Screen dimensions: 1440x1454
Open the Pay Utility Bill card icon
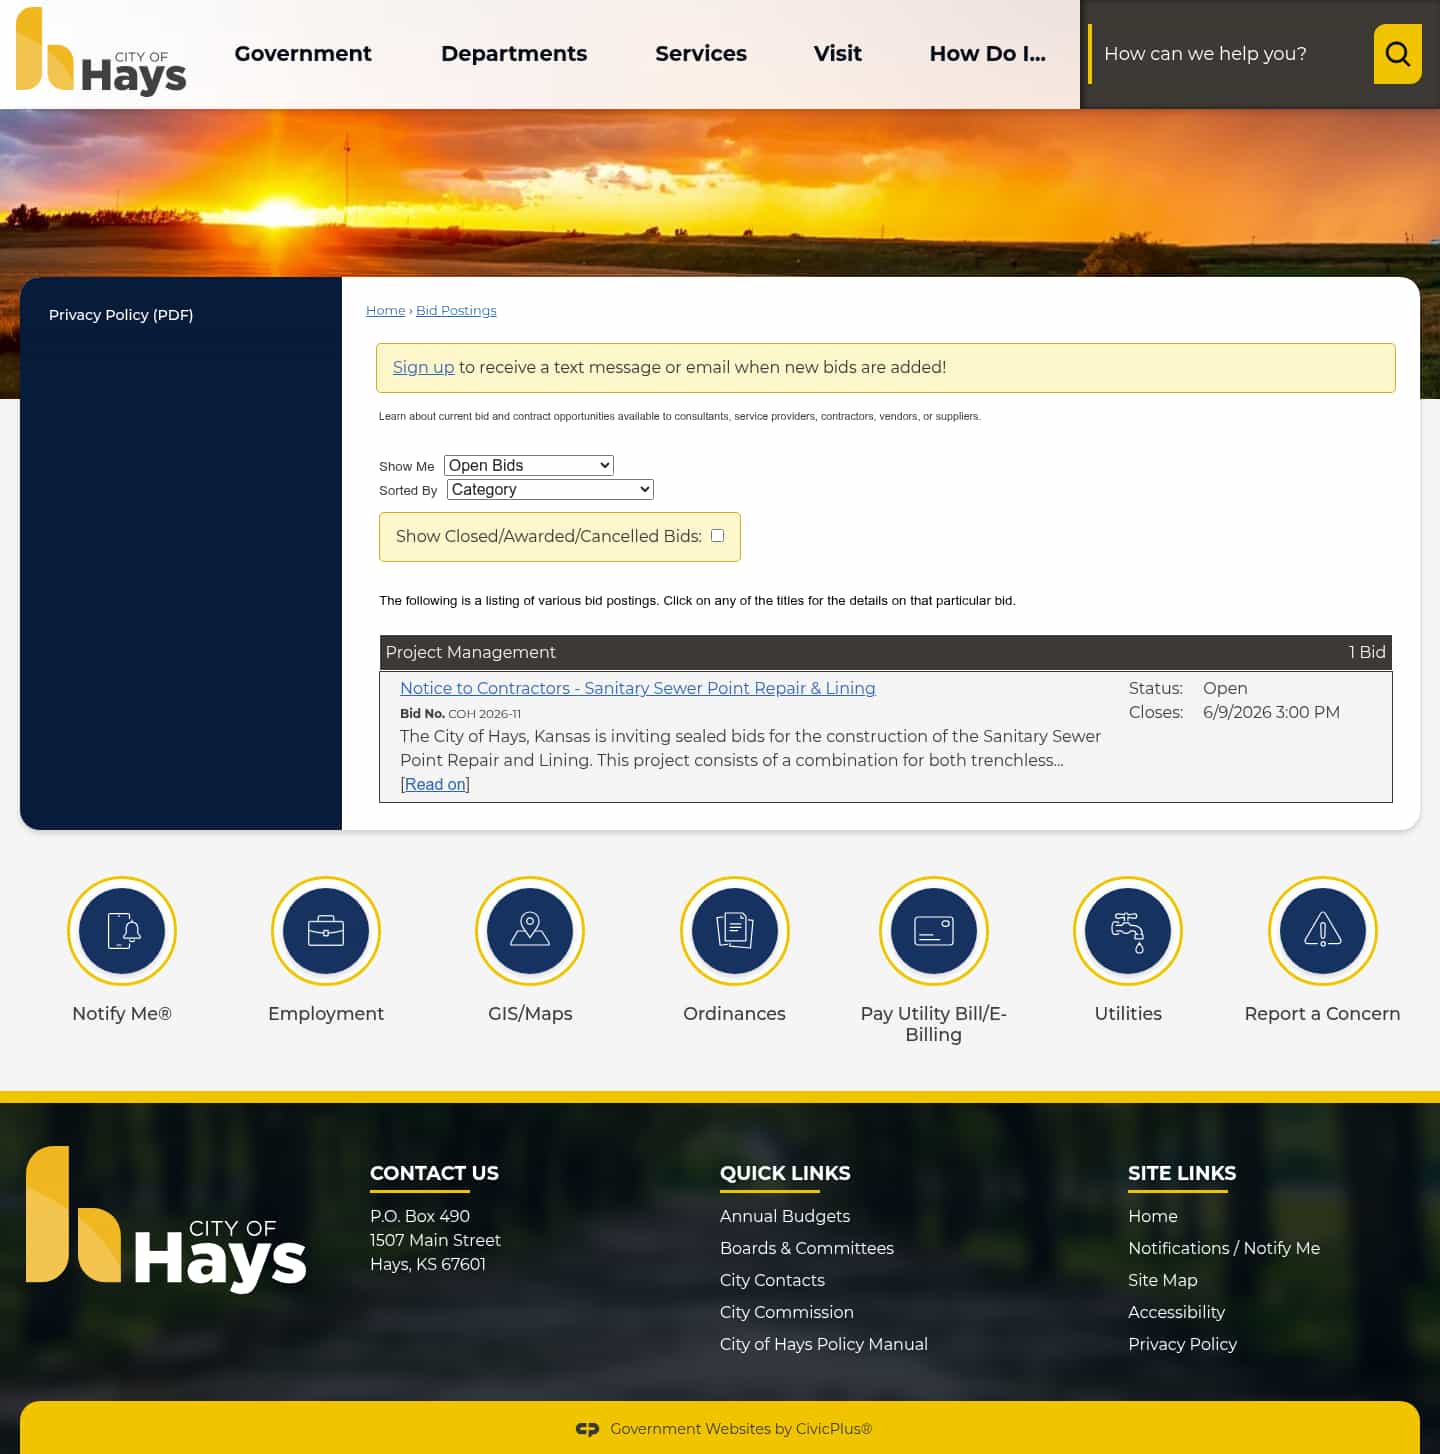pos(934,931)
